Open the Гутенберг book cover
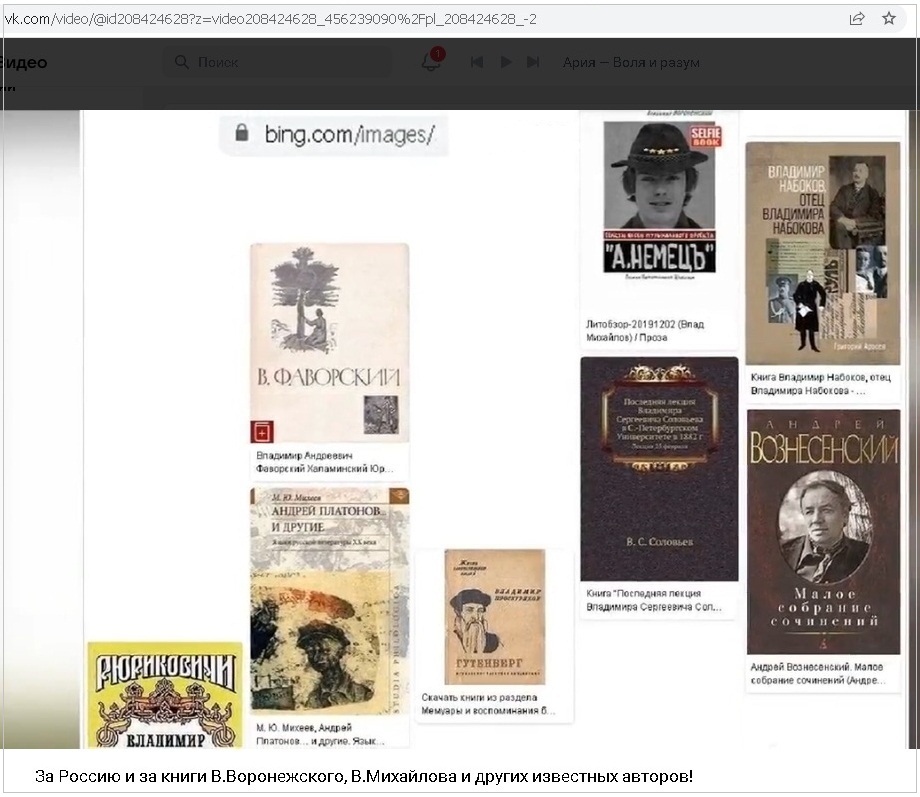The height and width of the screenshot is (797, 920). (x=495, y=616)
